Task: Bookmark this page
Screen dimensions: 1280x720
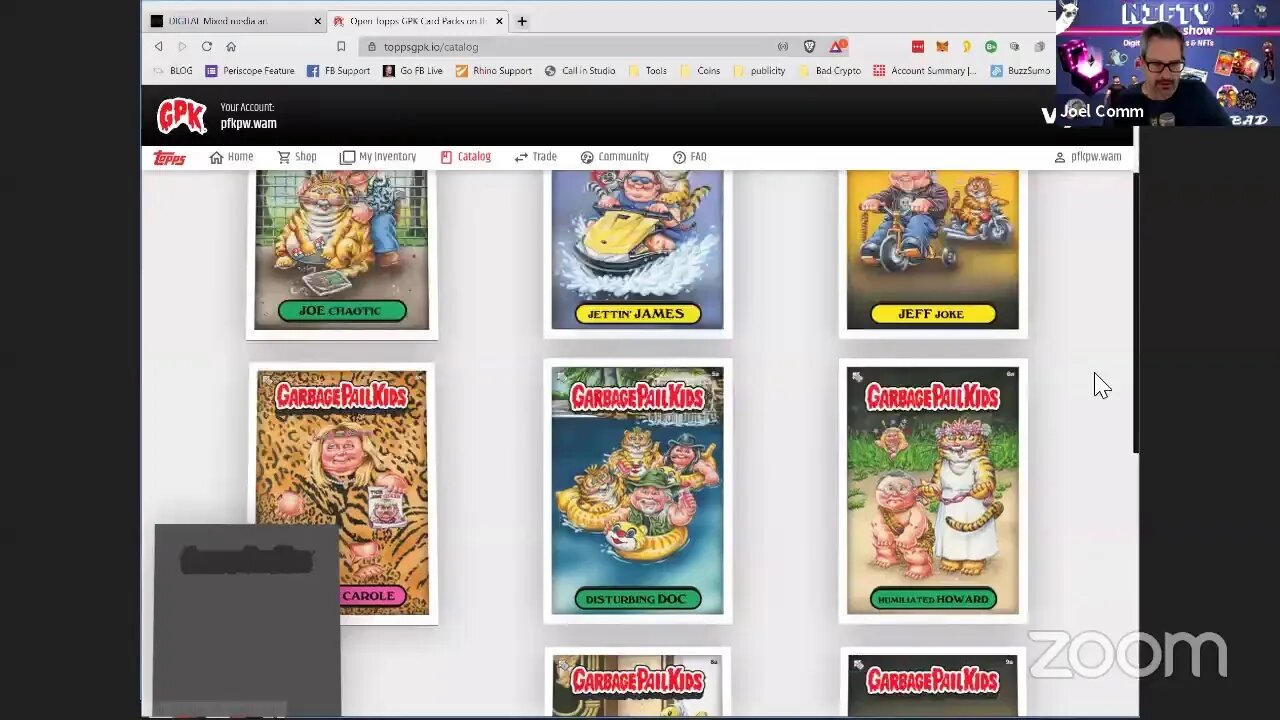Action: (x=341, y=46)
